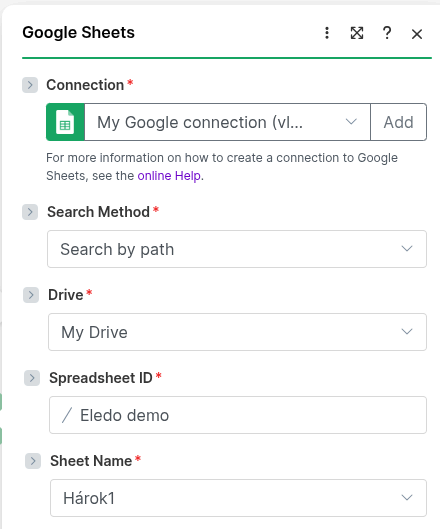Click the Drive label

click(x=66, y=295)
